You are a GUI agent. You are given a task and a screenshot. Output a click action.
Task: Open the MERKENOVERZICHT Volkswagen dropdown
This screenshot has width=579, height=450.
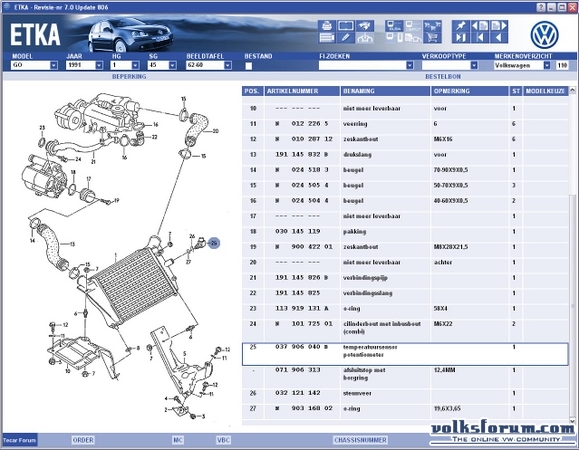click(x=547, y=65)
